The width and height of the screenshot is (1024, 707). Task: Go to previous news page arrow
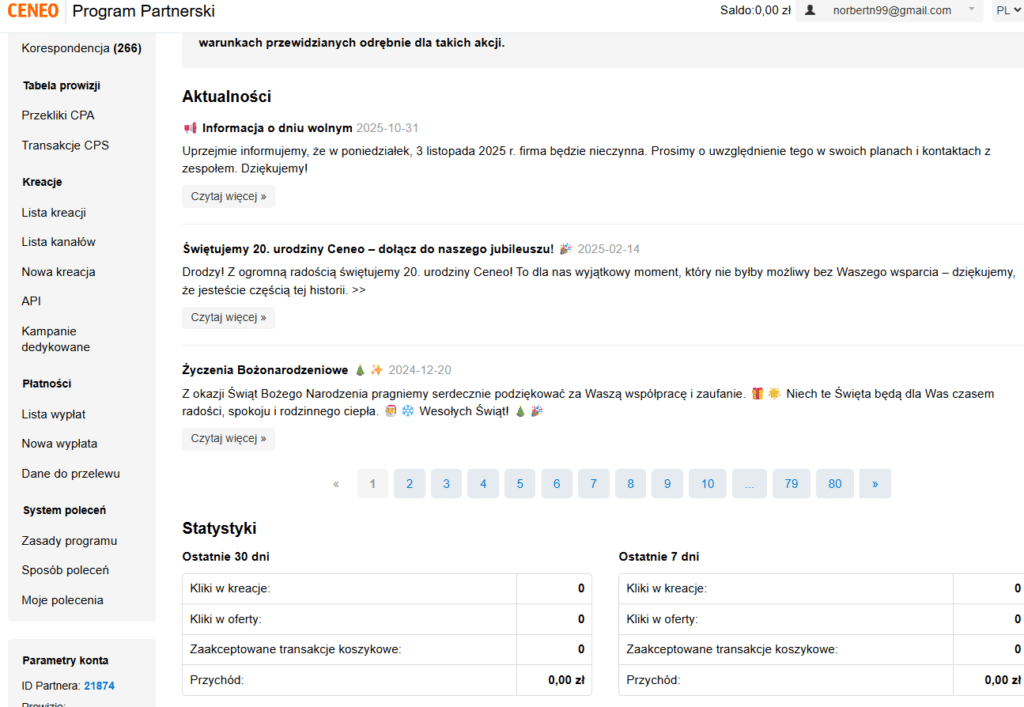click(336, 484)
